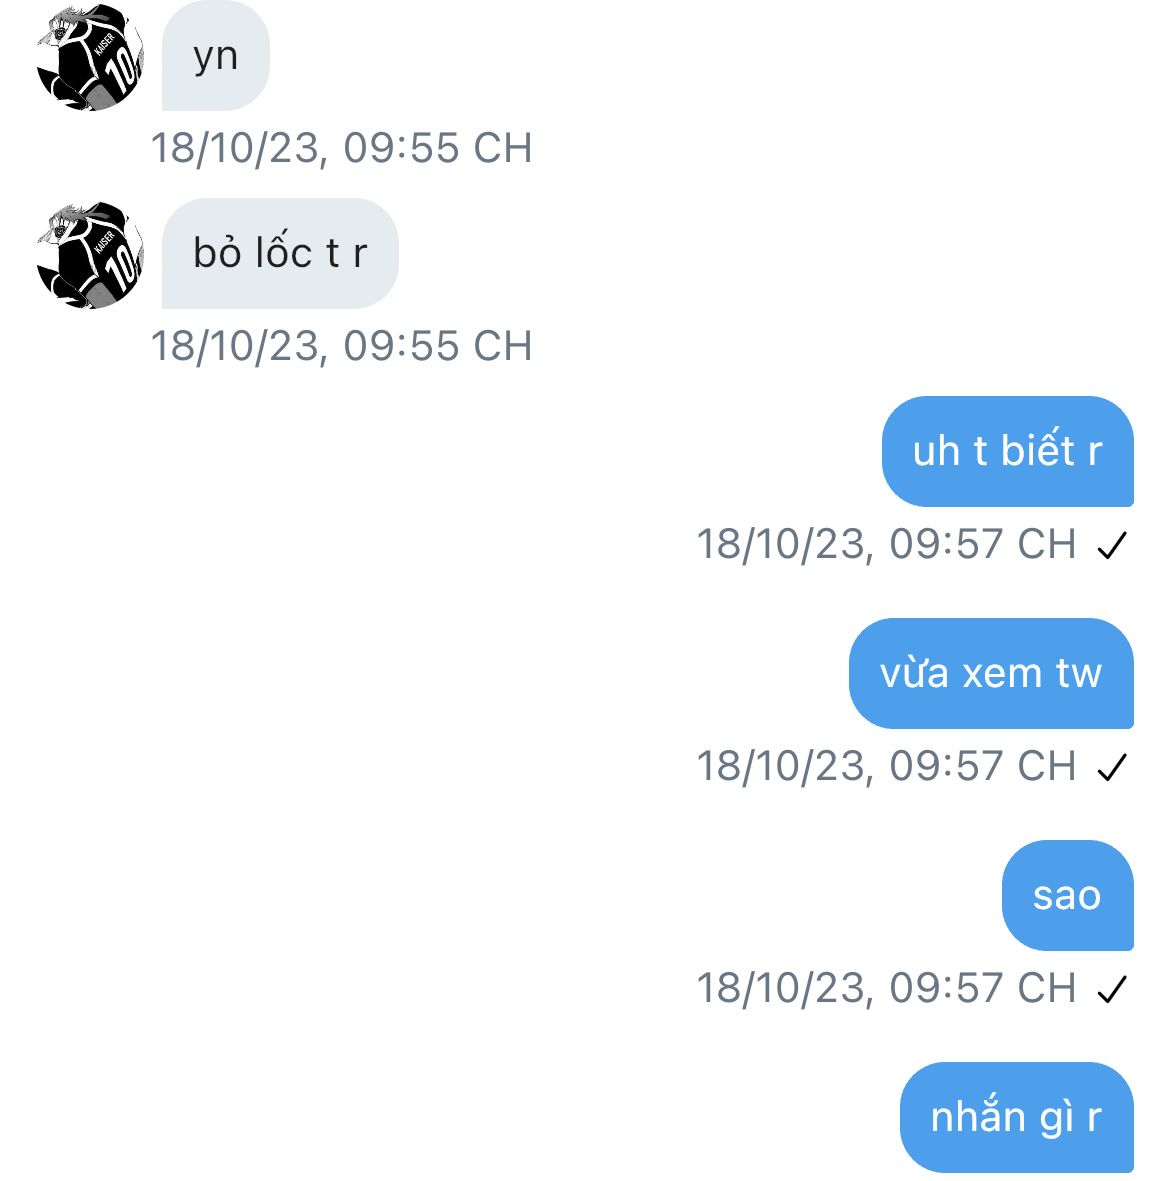
Task: Open avatar next to "bỏ lốc t r"
Action: coord(90,255)
